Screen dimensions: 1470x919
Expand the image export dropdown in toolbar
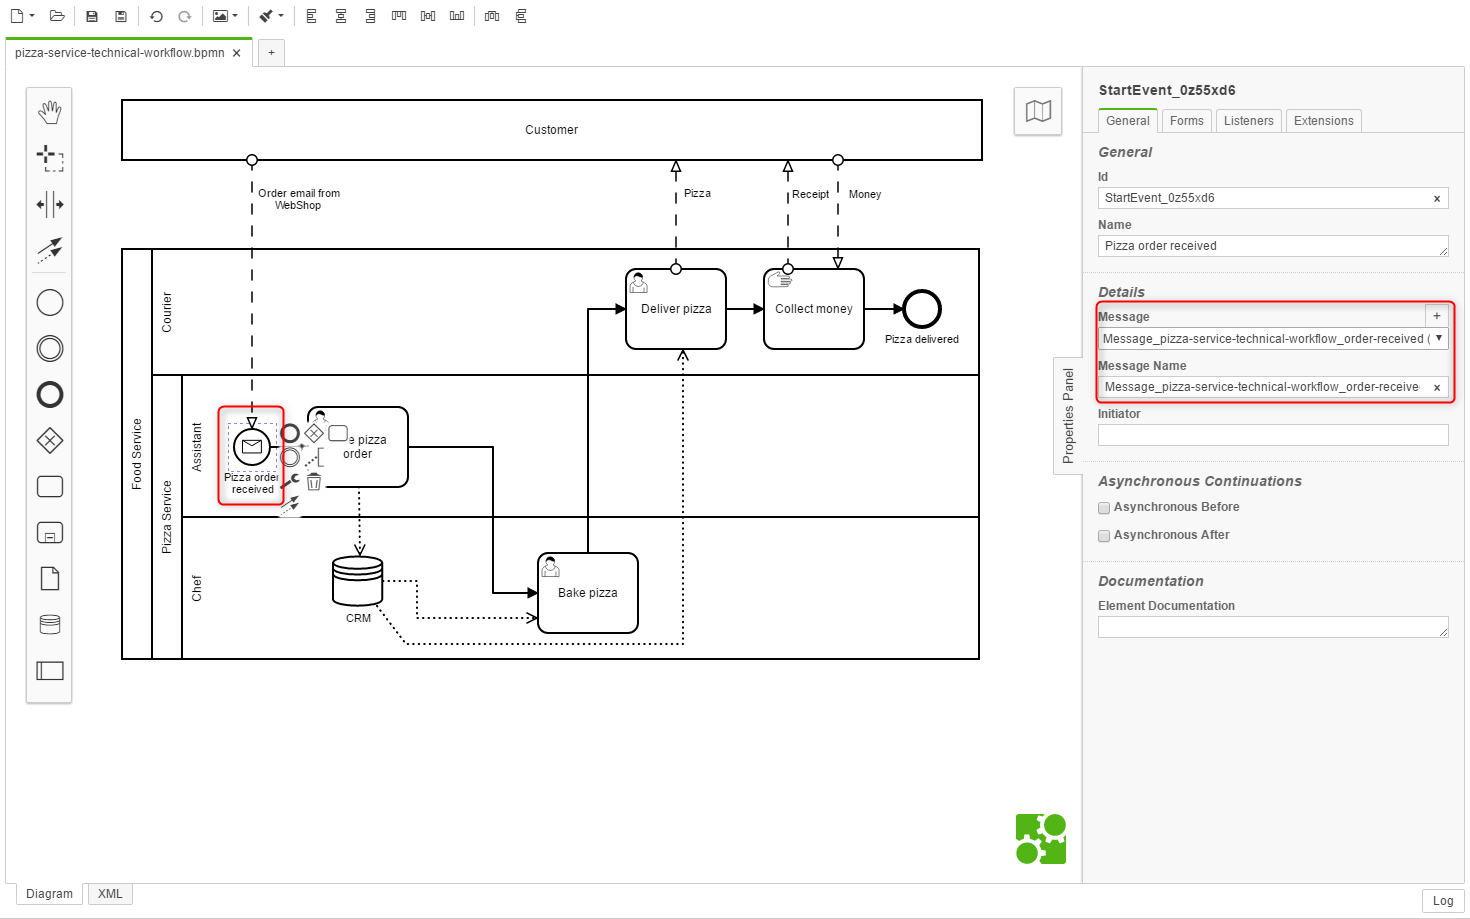coord(235,16)
